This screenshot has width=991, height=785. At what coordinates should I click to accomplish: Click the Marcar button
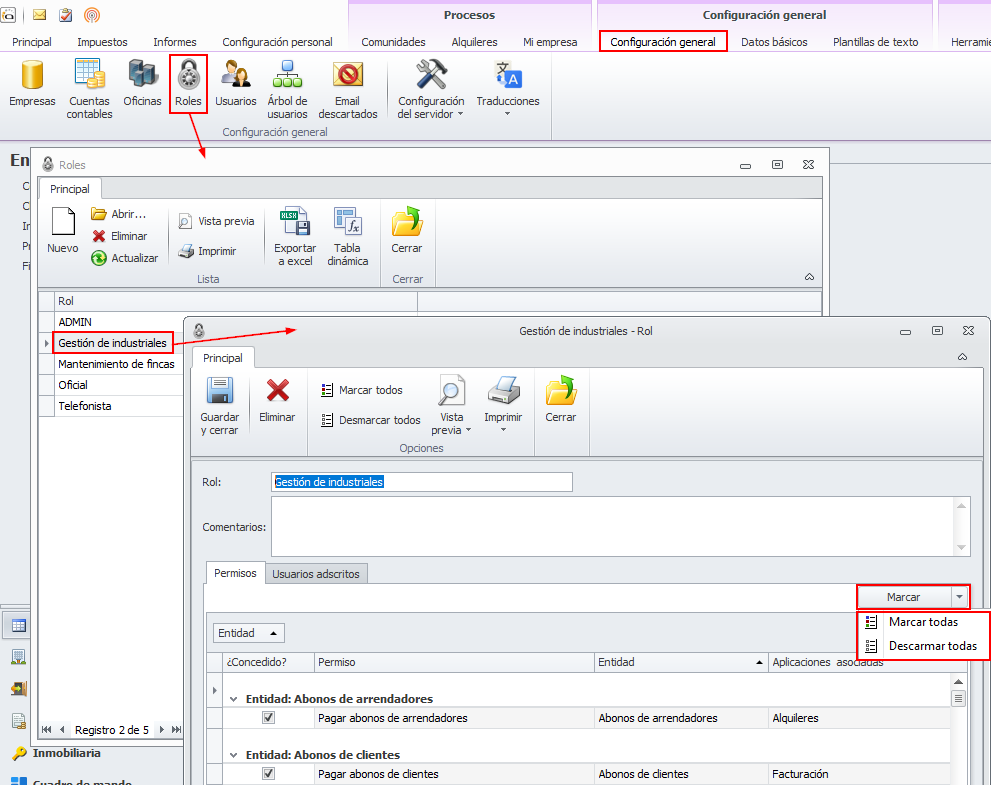click(904, 597)
